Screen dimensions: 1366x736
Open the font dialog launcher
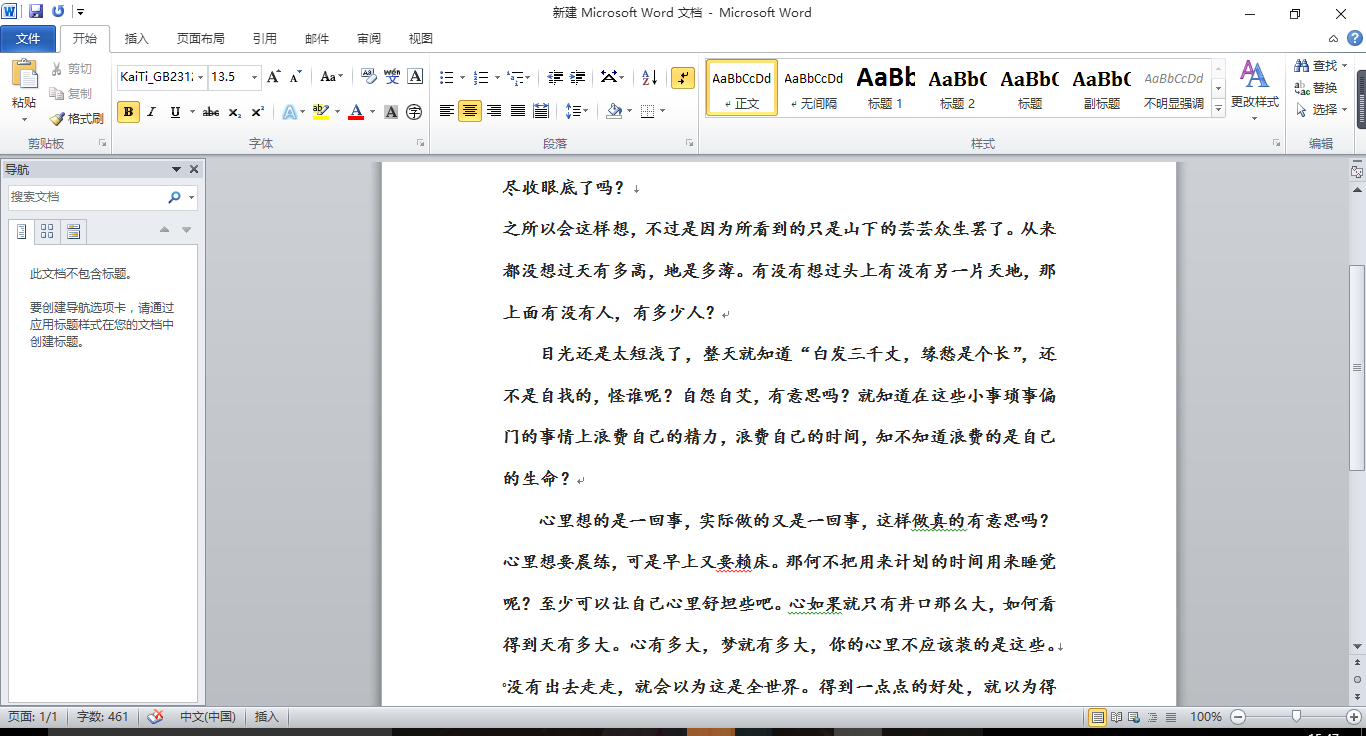(x=420, y=144)
